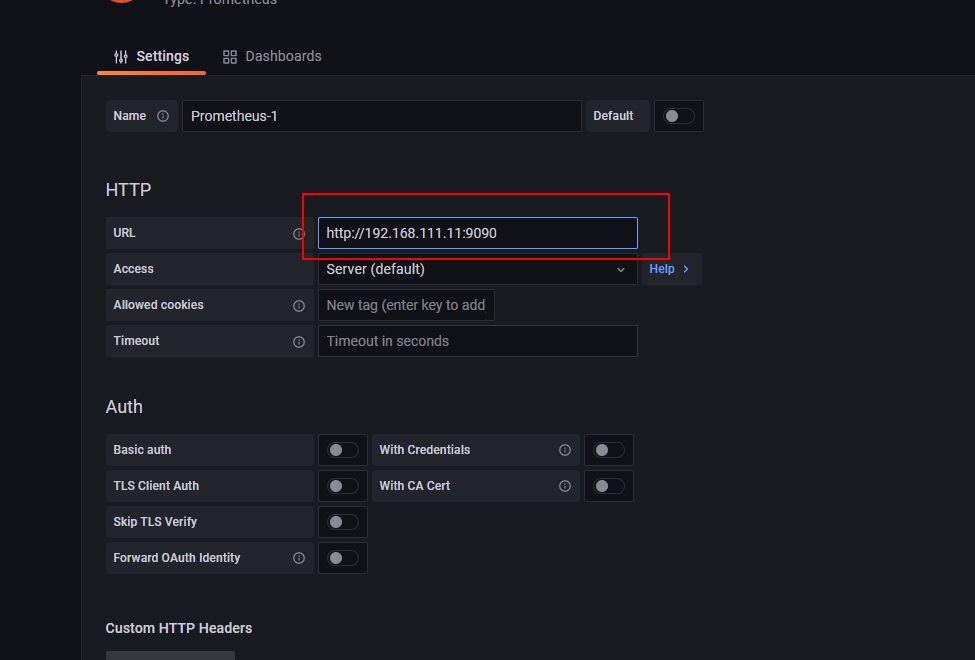The height and width of the screenshot is (660, 975).
Task: Click the With CA Cert info icon
Action: coord(565,486)
